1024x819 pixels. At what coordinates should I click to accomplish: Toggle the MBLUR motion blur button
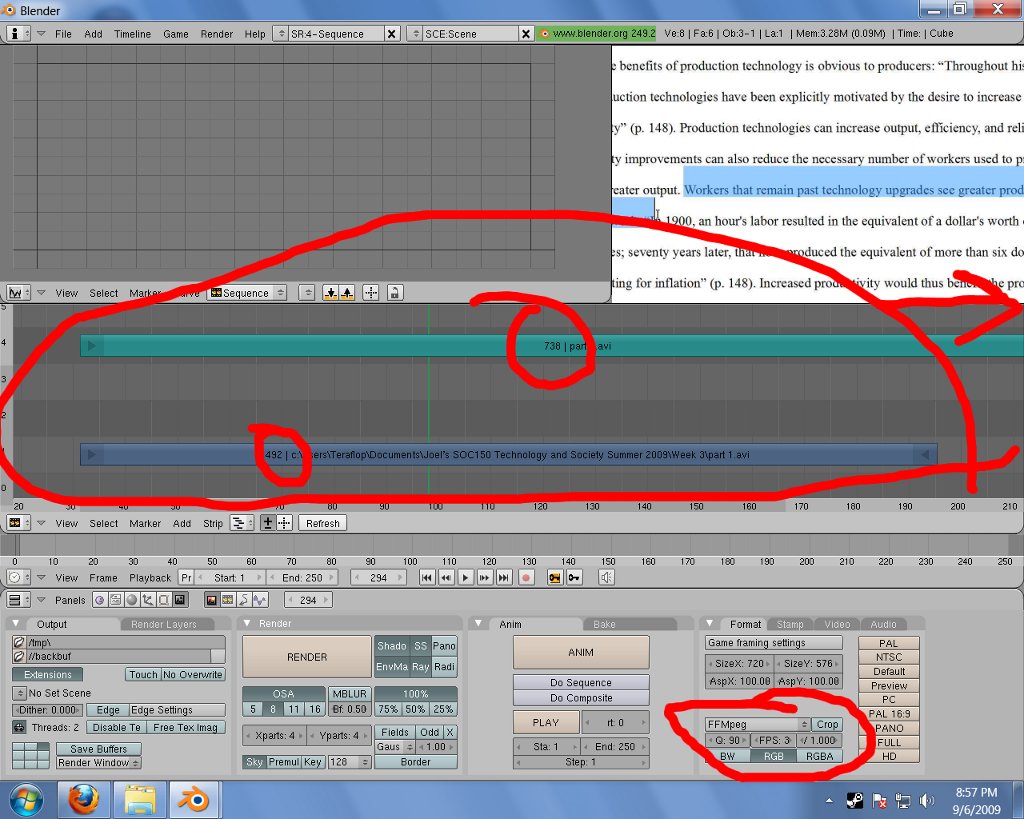[x=349, y=694]
